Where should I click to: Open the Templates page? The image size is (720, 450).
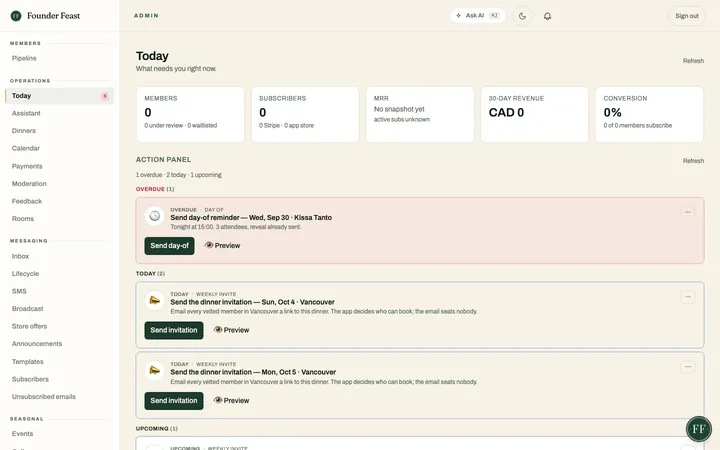coord(28,361)
